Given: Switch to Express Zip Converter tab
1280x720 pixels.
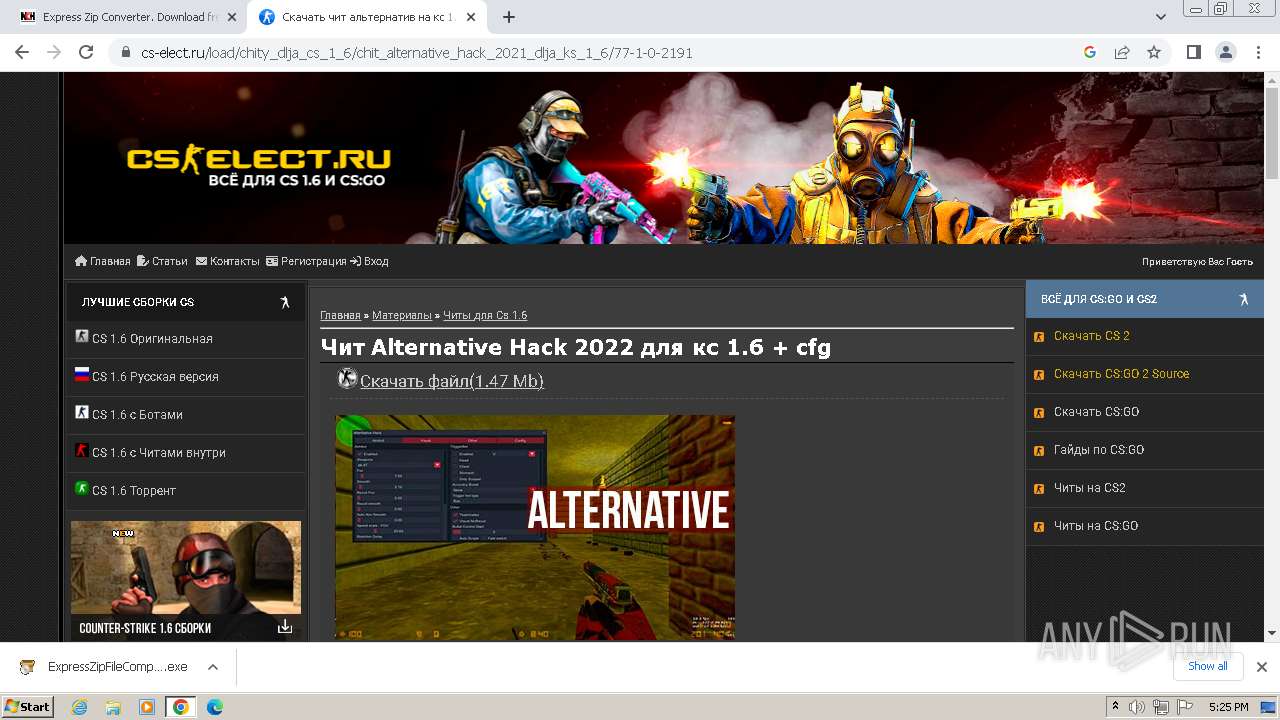Looking at the screenshot, I should pos(125,17).
